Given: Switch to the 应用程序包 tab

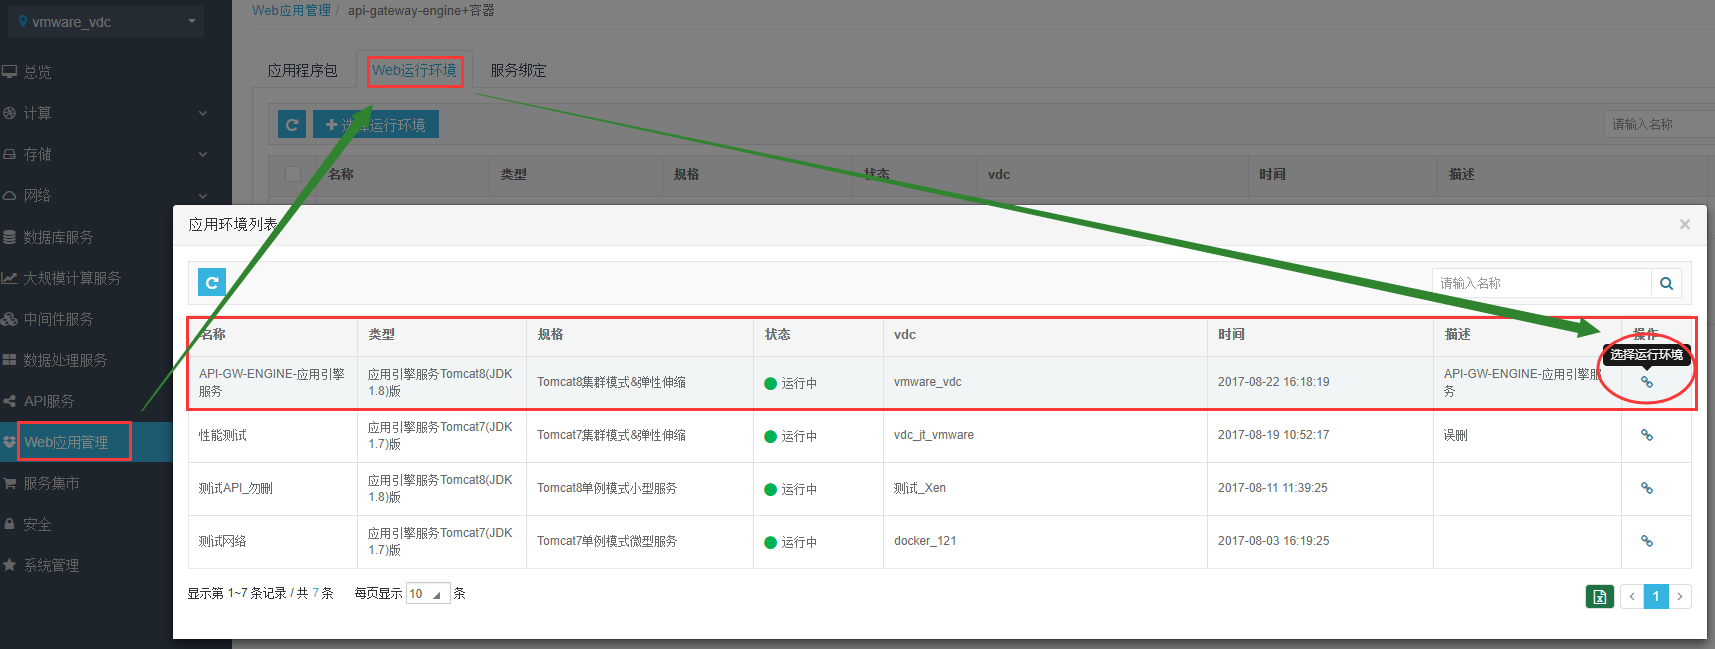Looking at the screenshot, I should coord(302,70).
